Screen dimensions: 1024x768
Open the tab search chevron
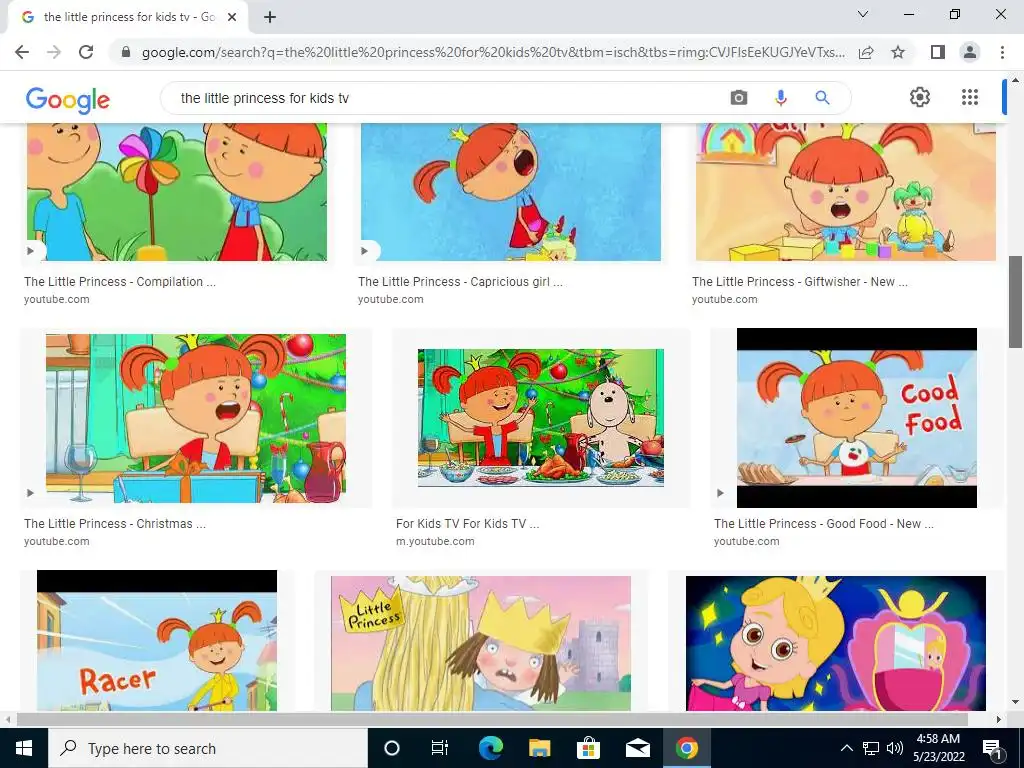(x=863, y=14)
